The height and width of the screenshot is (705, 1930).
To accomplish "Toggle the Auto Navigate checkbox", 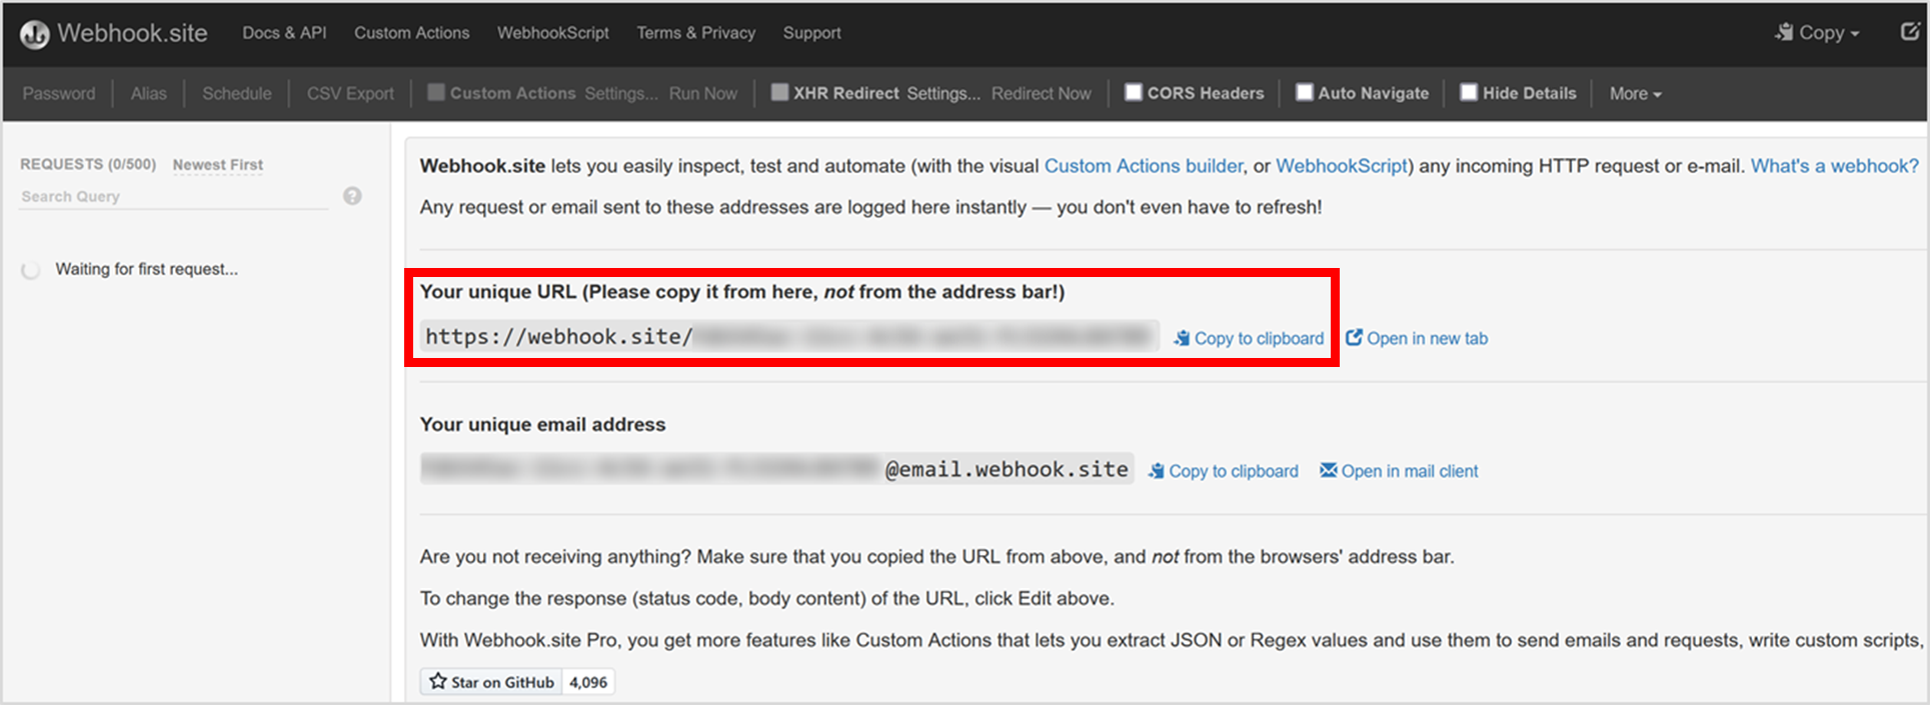I will click(1304, 92).
